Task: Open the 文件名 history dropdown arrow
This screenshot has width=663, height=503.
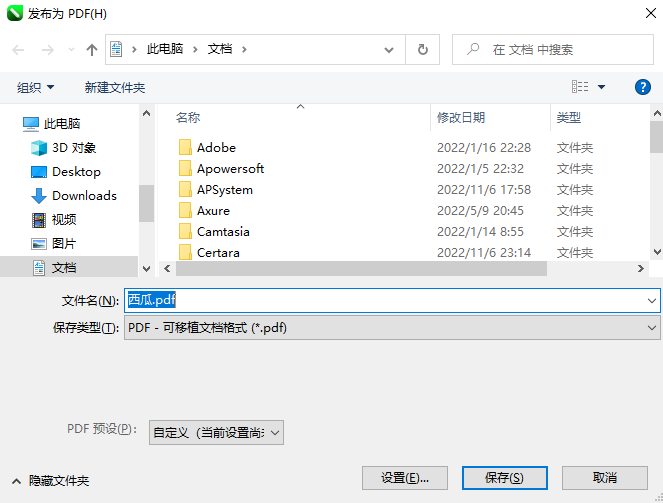Action: [x=652, y=301]
